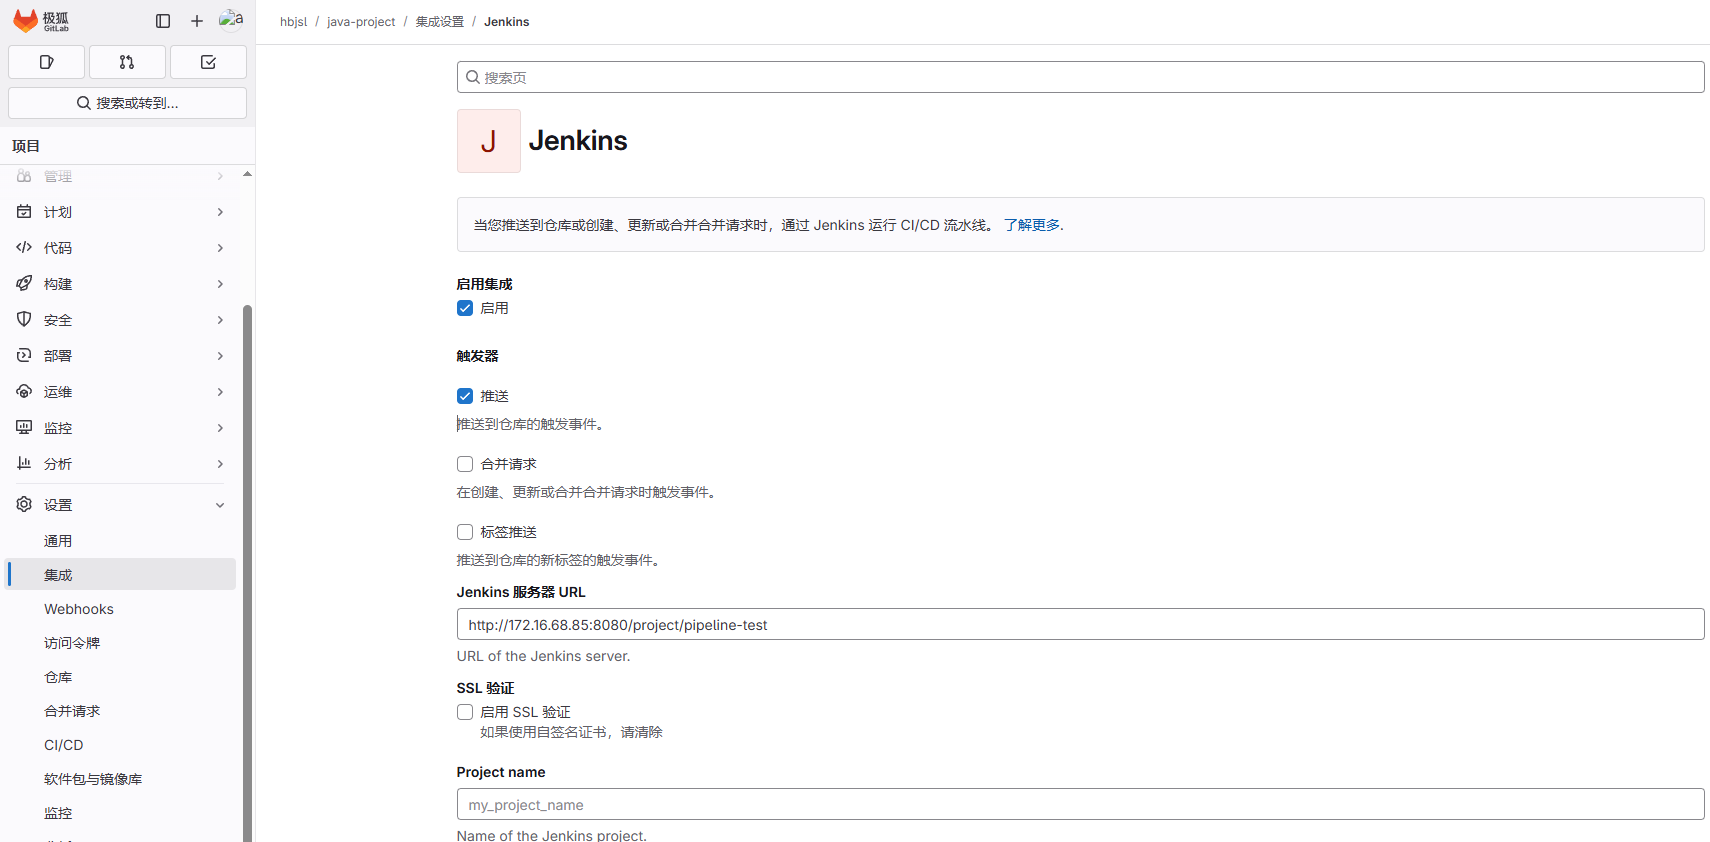Focus the 搜索页 search field
The height and width of the screenshot is (842, 1710).
pyautogui.click(x=1080, y=77)
